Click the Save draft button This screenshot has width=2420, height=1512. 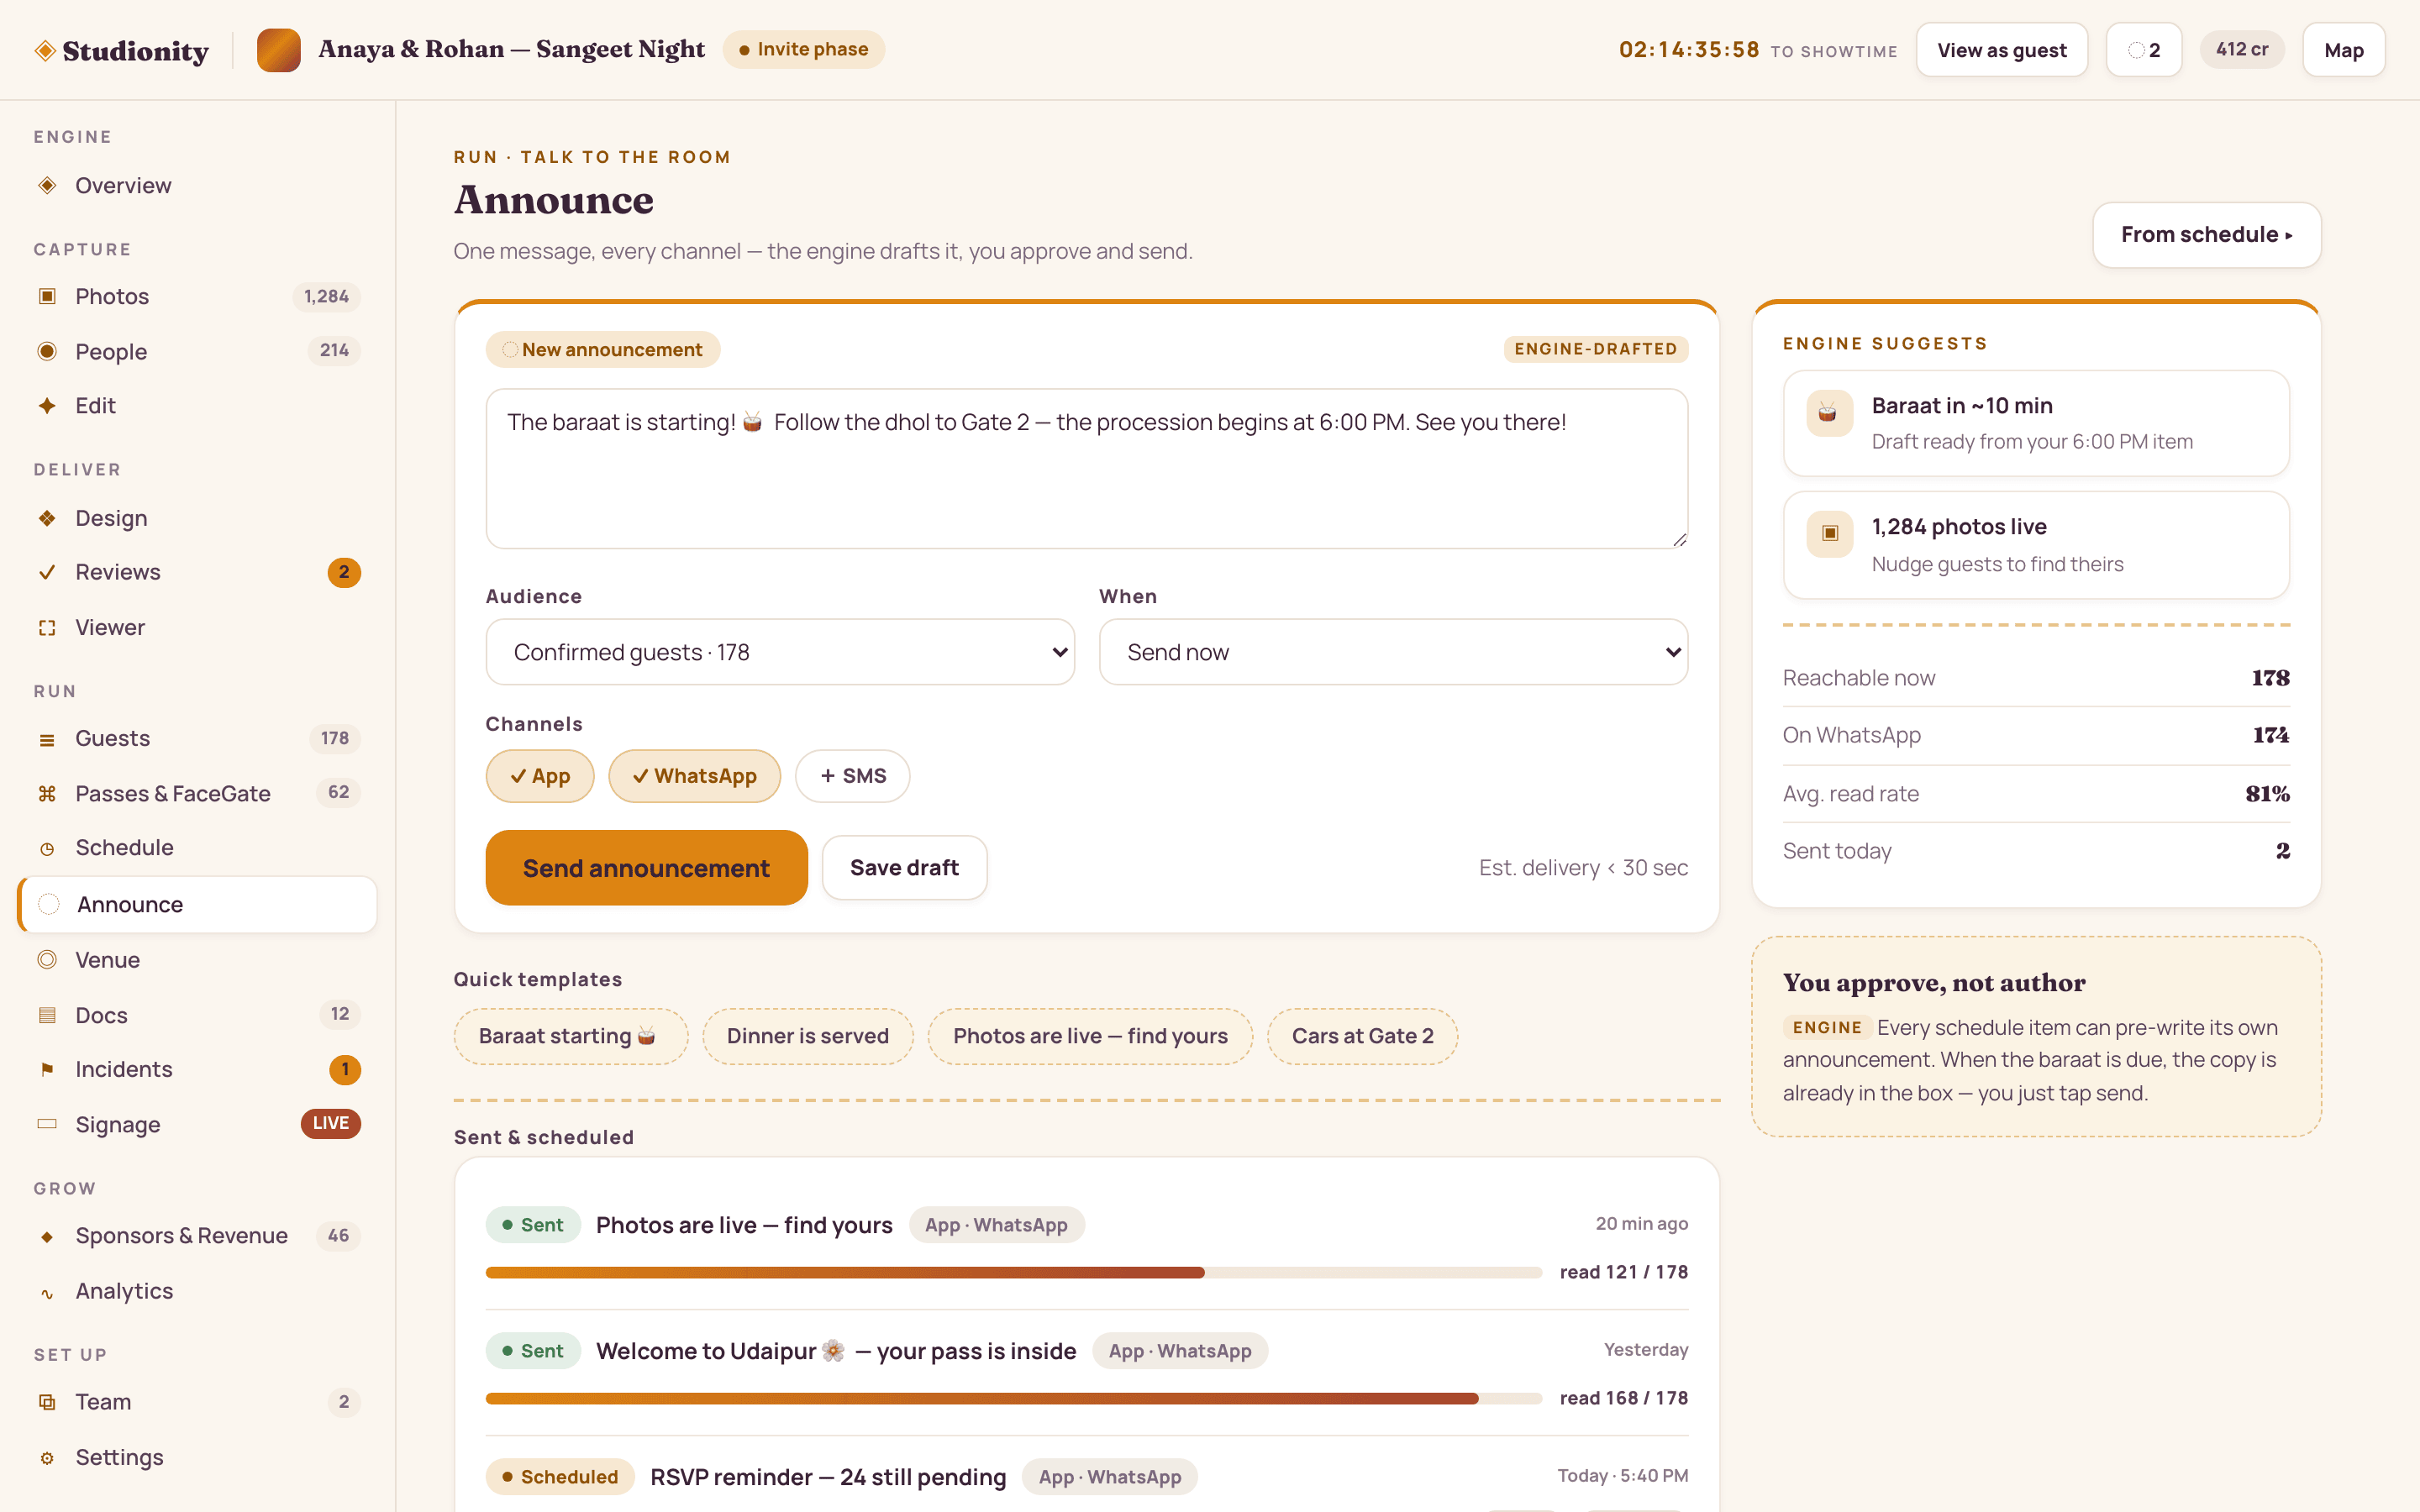pyautogui.click(x=904, y=868)
